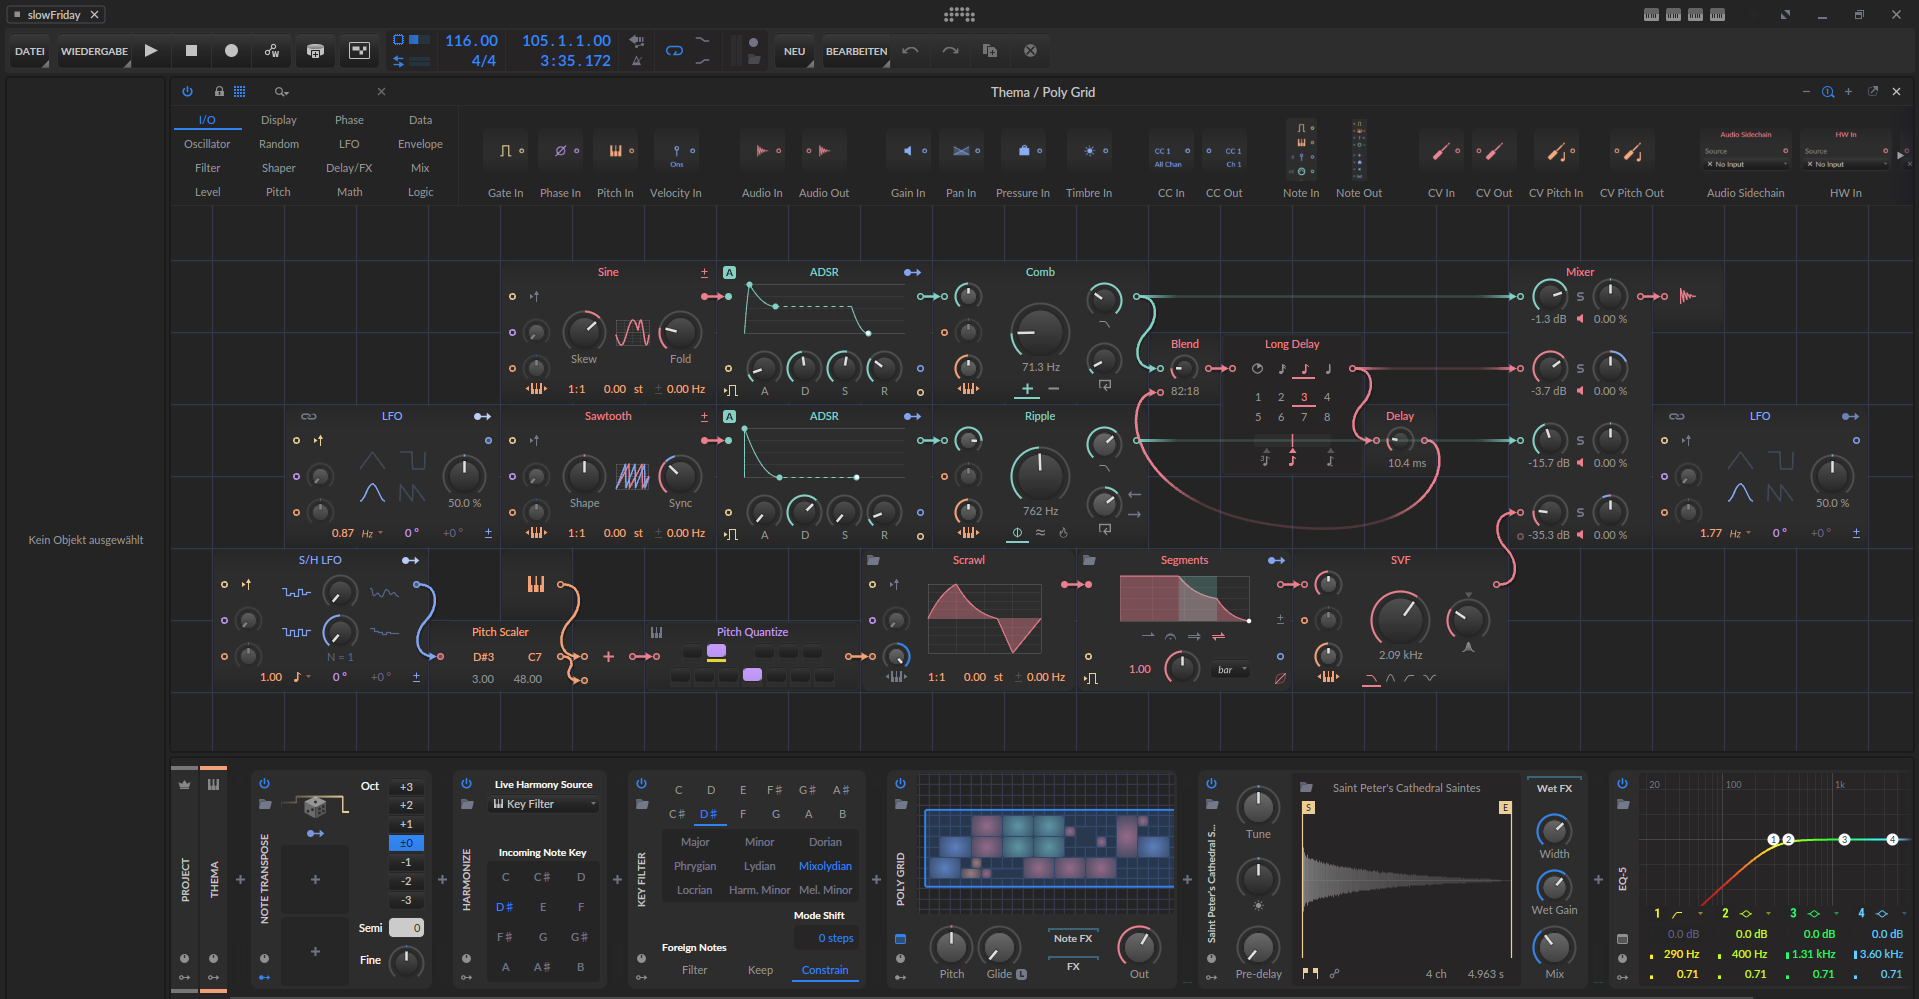This screenshot has height=999, width=1919.
Task: Select the Pitch In module icon
Action: pyautogui.click(x=615, y=151)
